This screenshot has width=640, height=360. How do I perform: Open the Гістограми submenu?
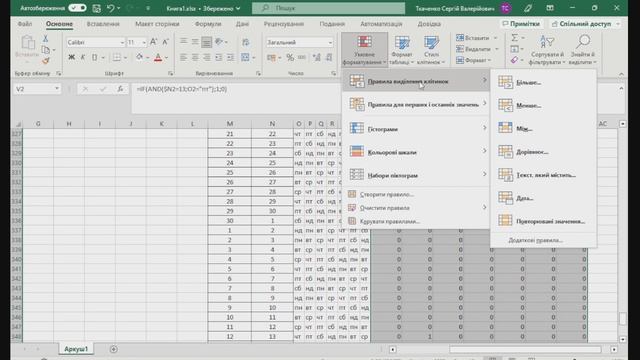(x=416, y=129)
